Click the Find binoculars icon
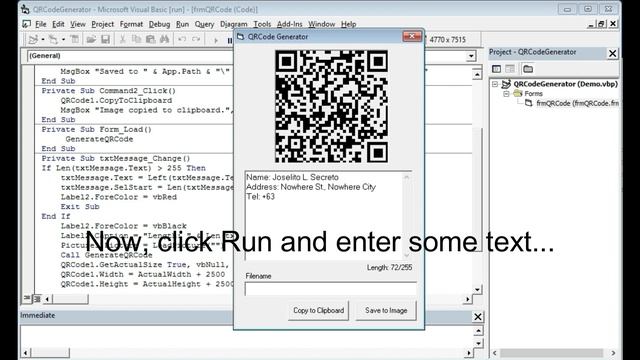Viewport: 640px width, 360px height. (x=164, y=39)
